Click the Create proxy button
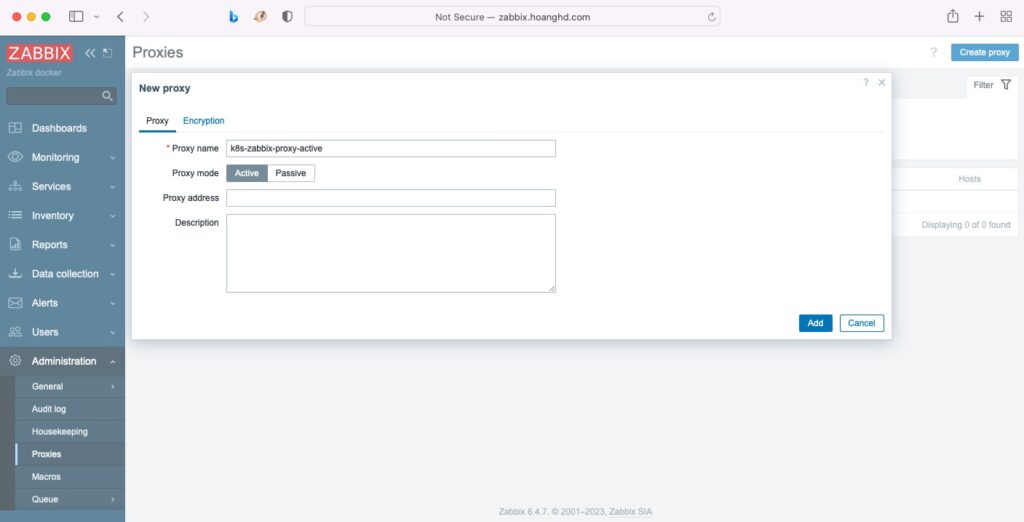Viewport: 1024px width, 522px height. pos(984,52)
